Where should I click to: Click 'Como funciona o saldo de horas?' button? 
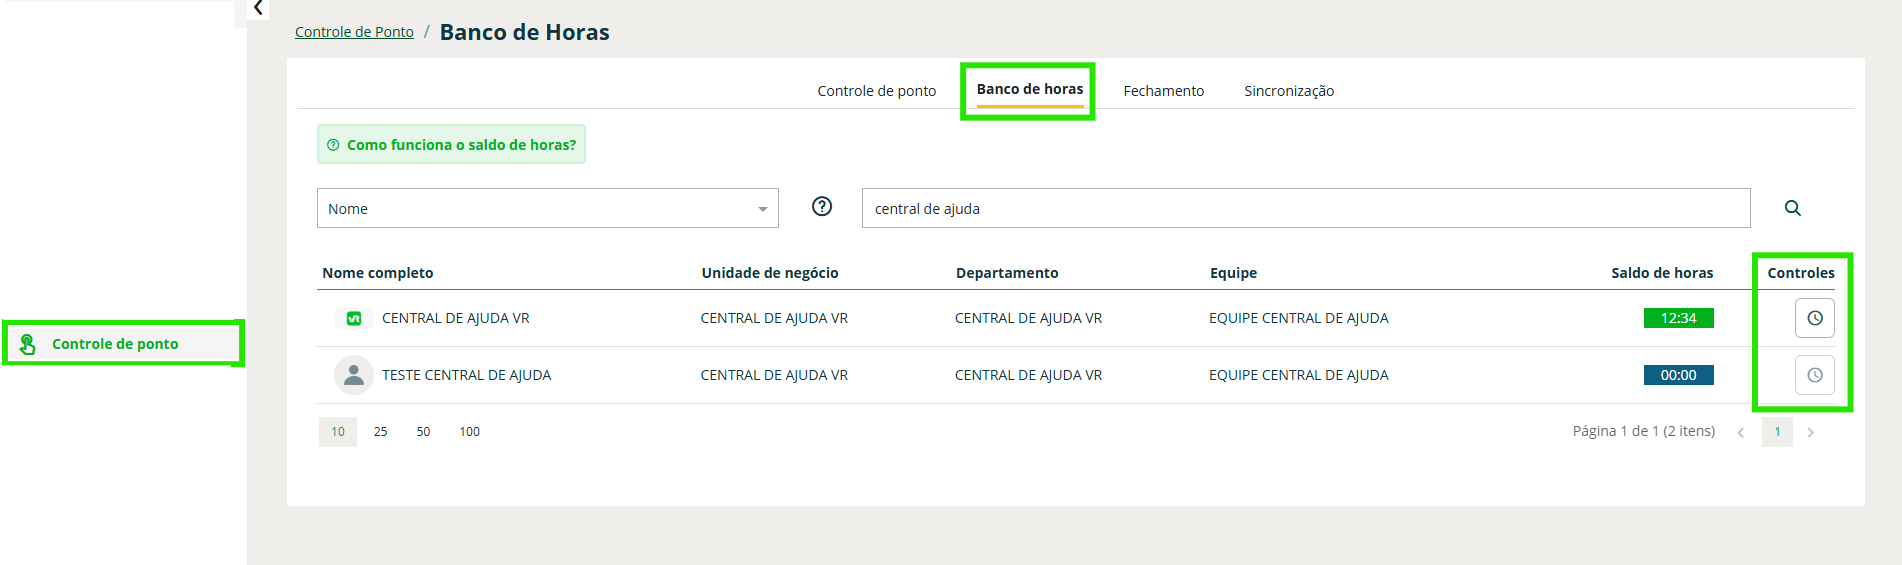coord(451,145)
